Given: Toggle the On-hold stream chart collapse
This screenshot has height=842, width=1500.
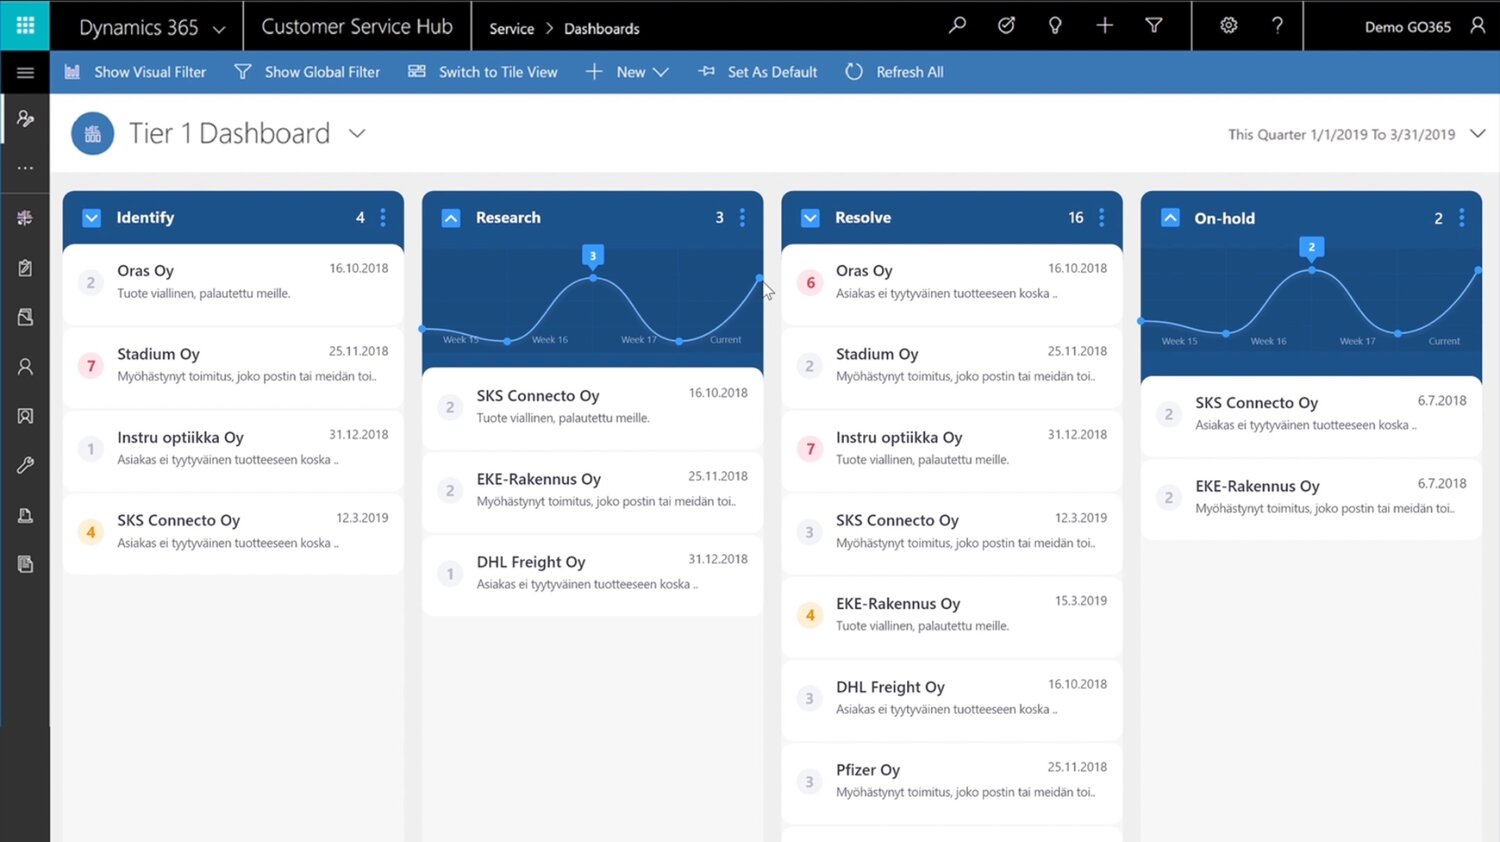Looking at the screenshot, I should pyautogui.click(x=1170, y=217).
